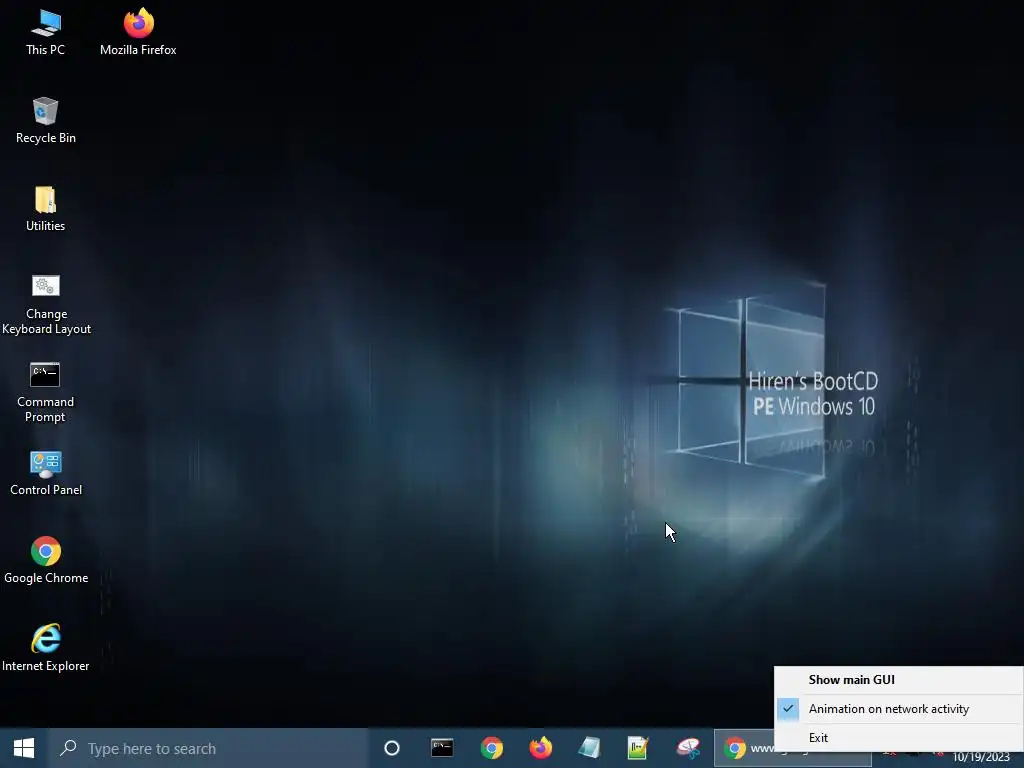Click the taskbar date 10/19/2023
Image resolution: width=1024 pixels, height=768 pixels.
tap(981, 758)
